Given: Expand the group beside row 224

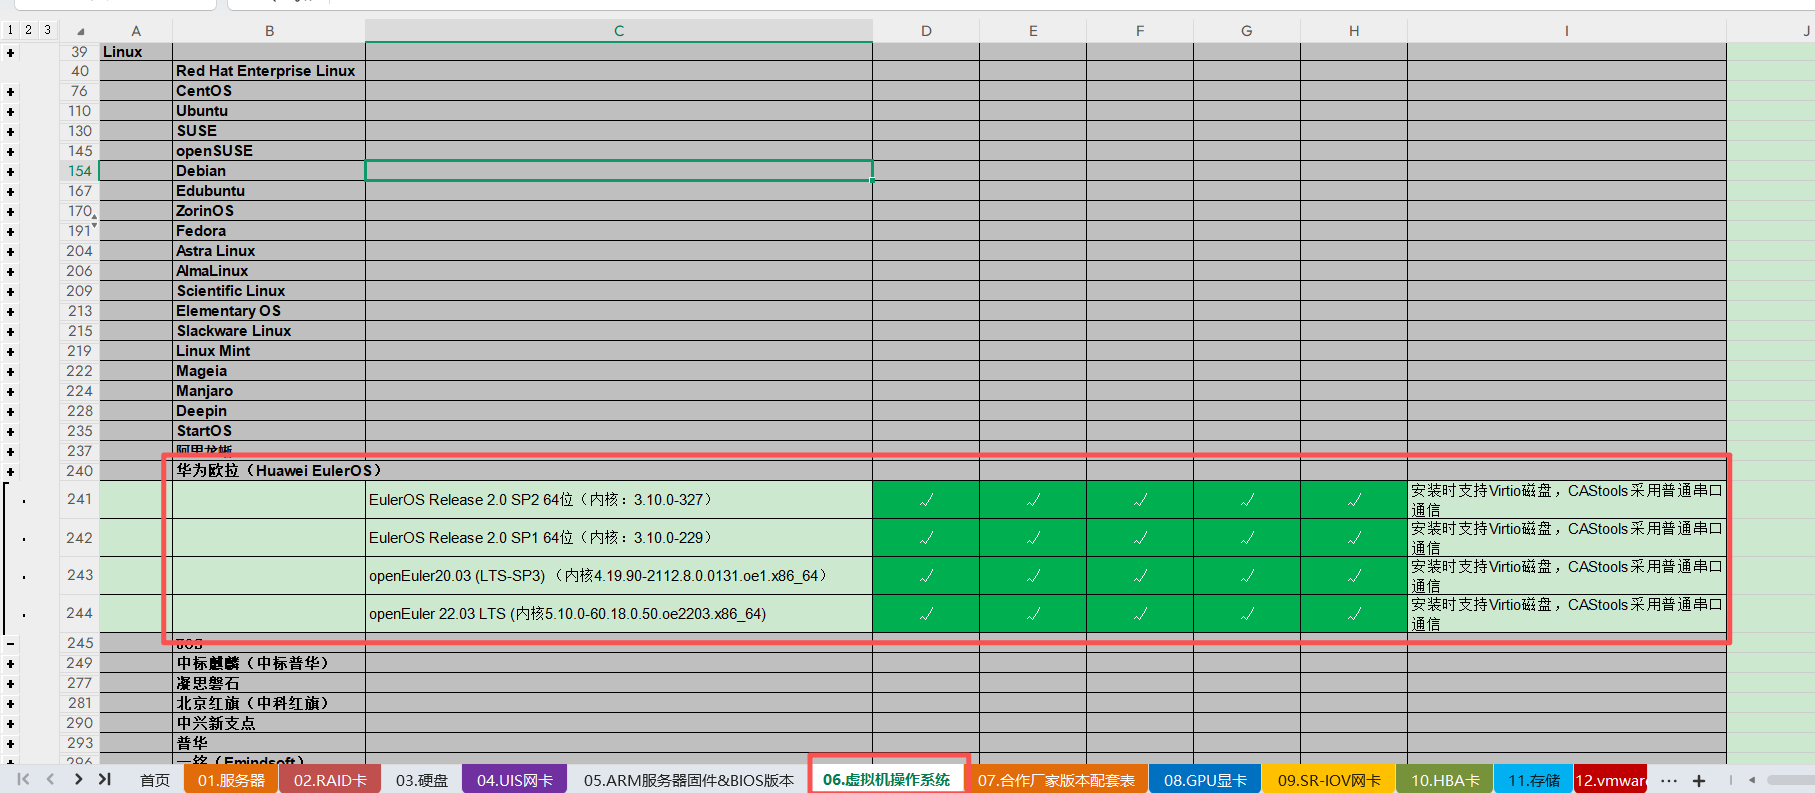Looking at the screenshot, I should (x=10, y=392).
